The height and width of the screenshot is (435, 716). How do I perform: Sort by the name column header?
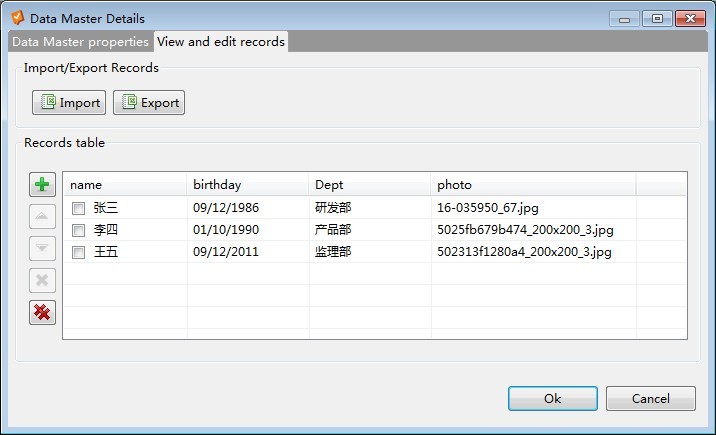coord(124,185)
